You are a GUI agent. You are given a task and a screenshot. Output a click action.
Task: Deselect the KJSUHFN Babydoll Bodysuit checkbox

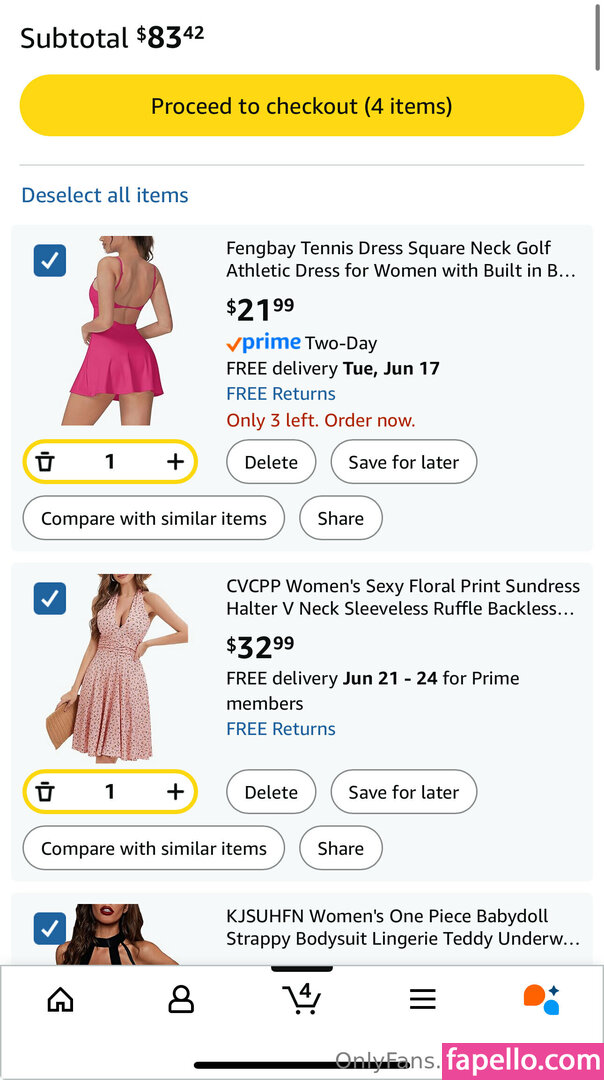pos(50,928)
